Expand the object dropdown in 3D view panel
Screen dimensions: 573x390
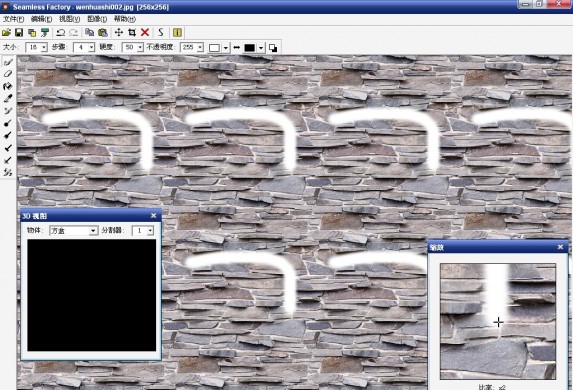click(93, 231)
